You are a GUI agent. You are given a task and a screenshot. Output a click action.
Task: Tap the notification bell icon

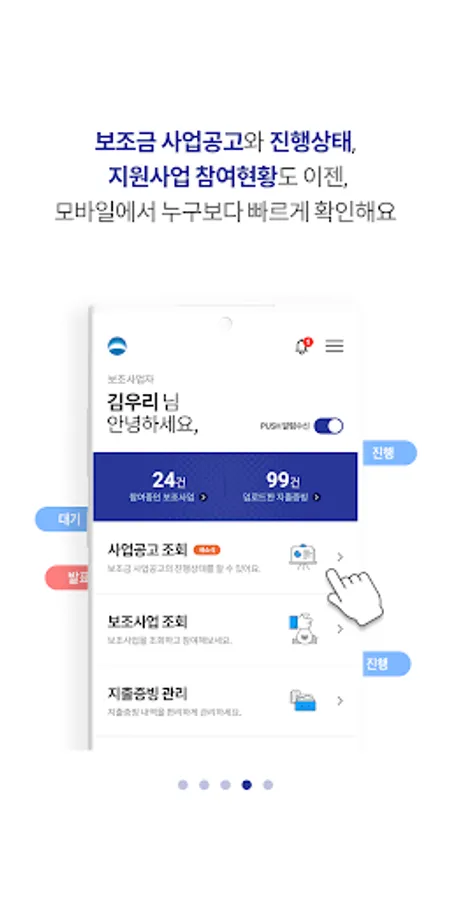(x=302, y=346)
